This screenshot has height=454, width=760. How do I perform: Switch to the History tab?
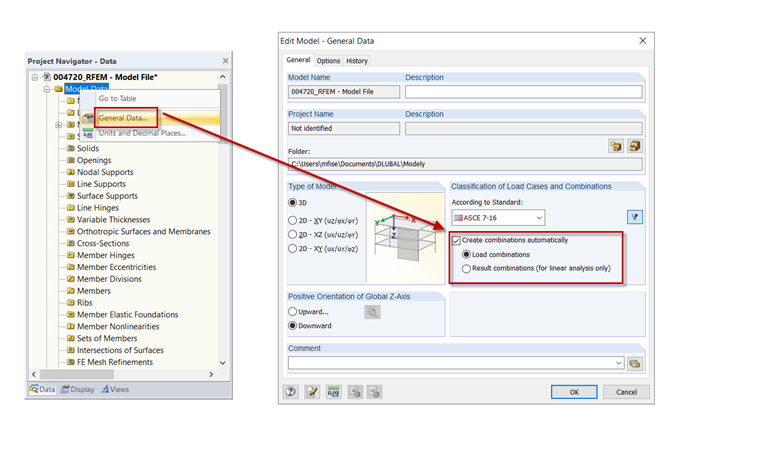357,61
